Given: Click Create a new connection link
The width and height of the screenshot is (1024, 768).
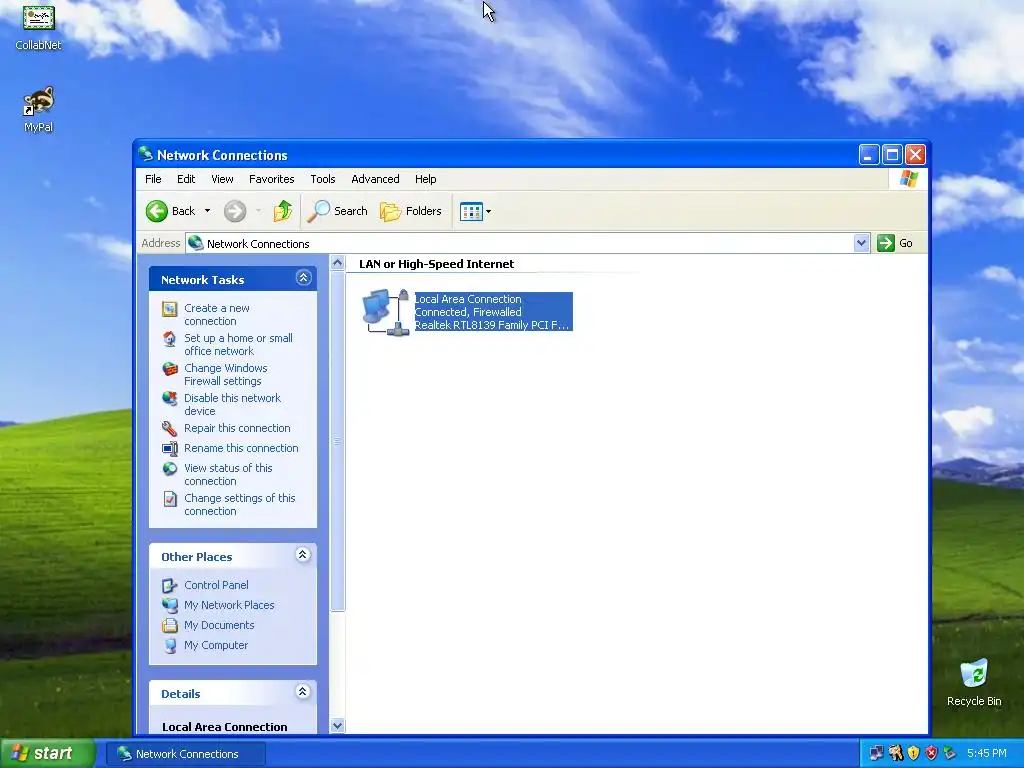Looking at the screenshot, I should pos(217,314).
